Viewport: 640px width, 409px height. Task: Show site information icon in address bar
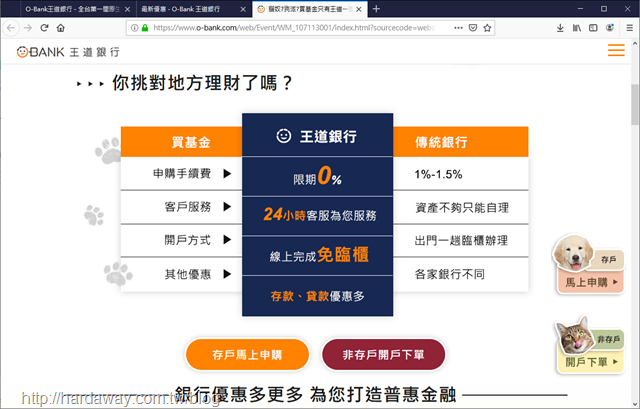134,28
